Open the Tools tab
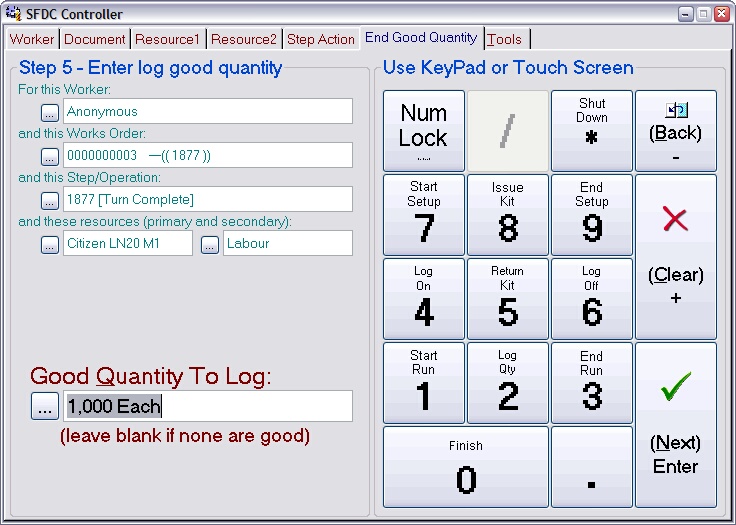Viewport: 736px width, 525px height. coord(504,39)
